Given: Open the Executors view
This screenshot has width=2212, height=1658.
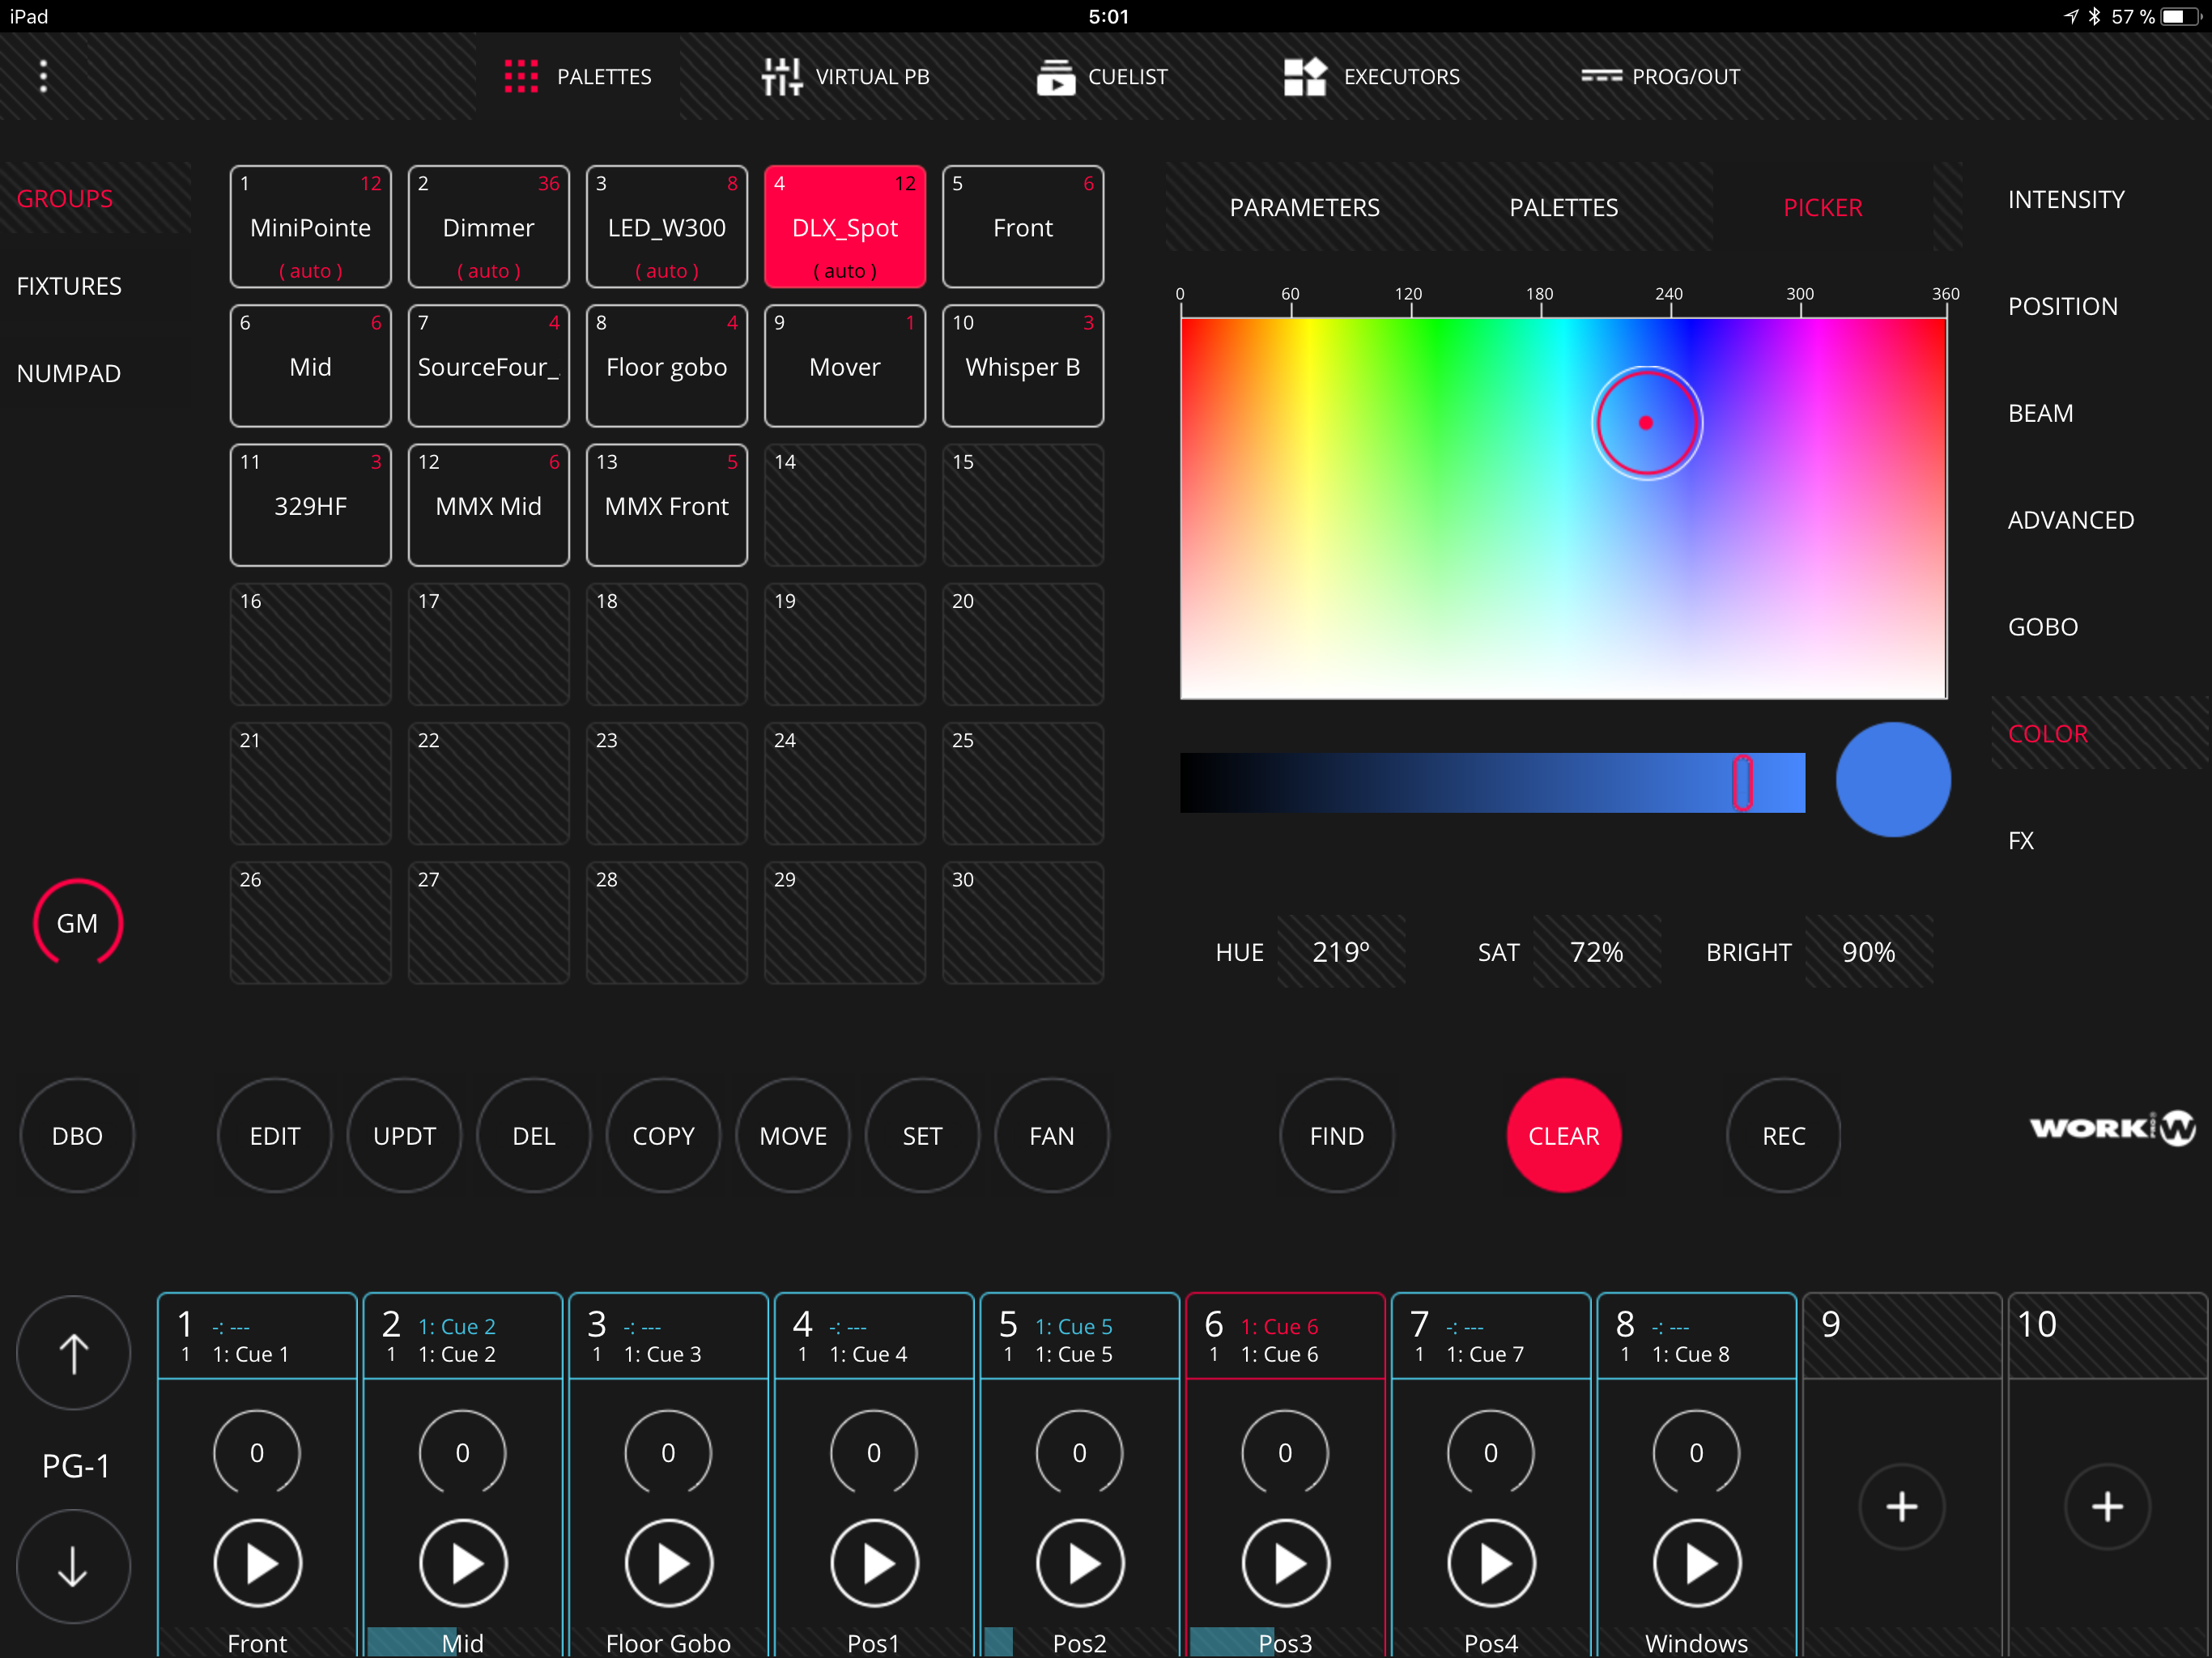Looking at the screenshot, I should pyautogui.click(x=1371, y=76).
